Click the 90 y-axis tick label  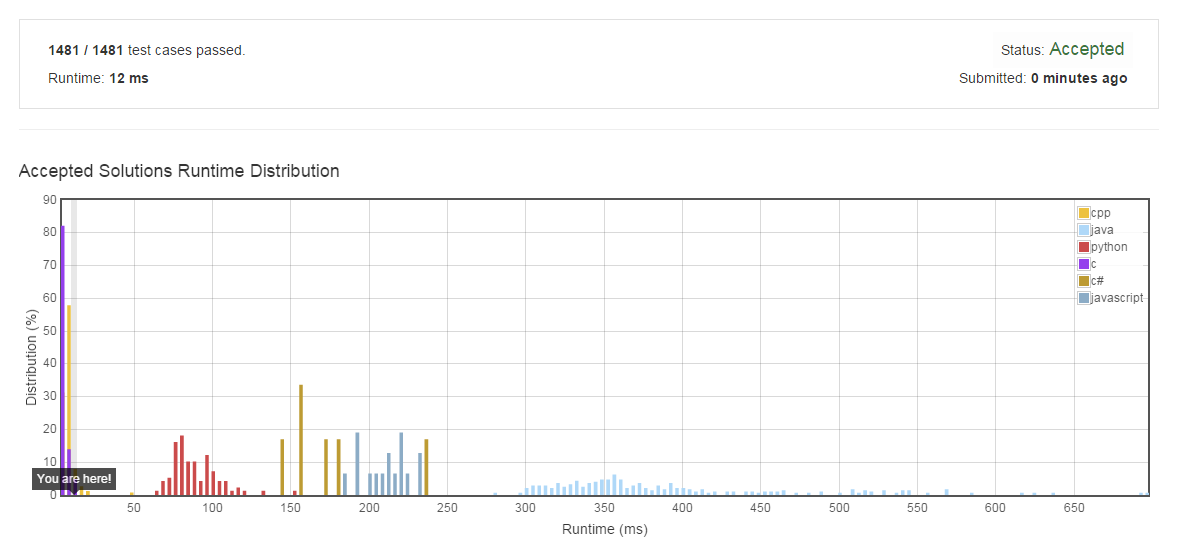pos(50,200)
